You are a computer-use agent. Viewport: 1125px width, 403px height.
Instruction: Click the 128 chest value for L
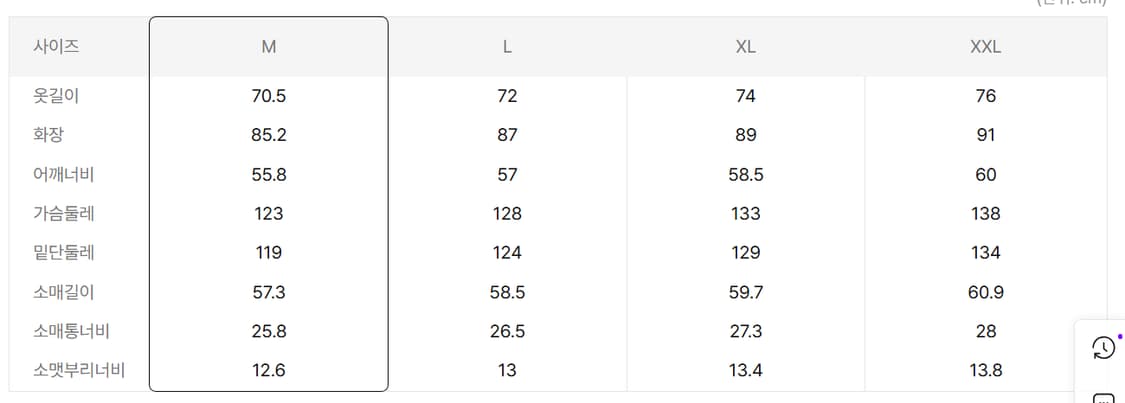507,214
